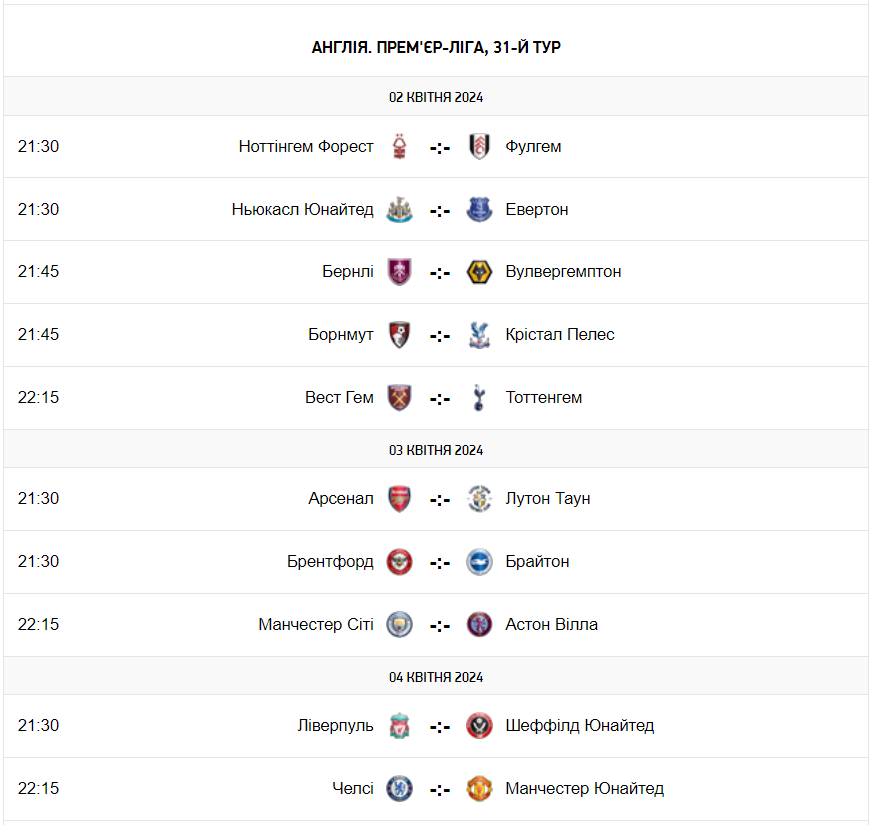The width and height of the screenshot is (872, 825).
Task: Open the Борнмут team link
Action: (341, 334)
